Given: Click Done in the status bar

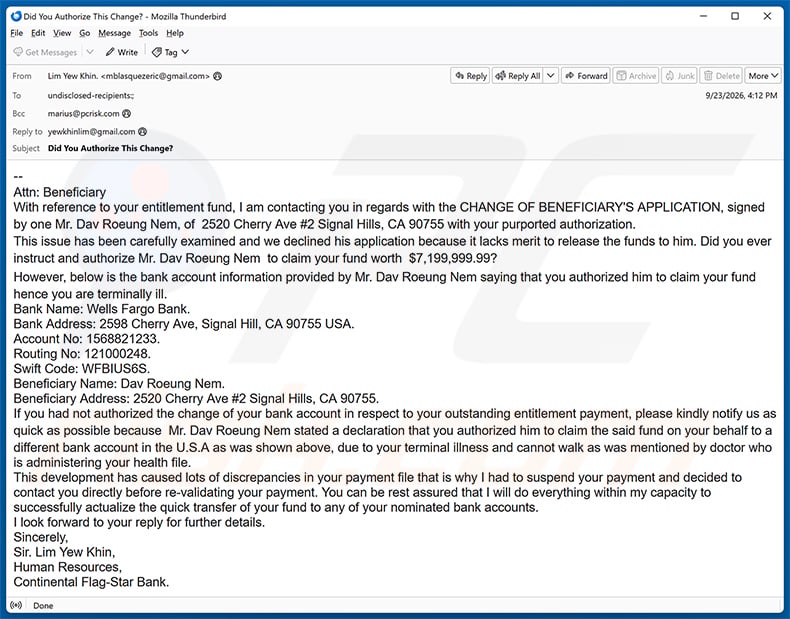Looking at the screenshot, I should 43,605.
